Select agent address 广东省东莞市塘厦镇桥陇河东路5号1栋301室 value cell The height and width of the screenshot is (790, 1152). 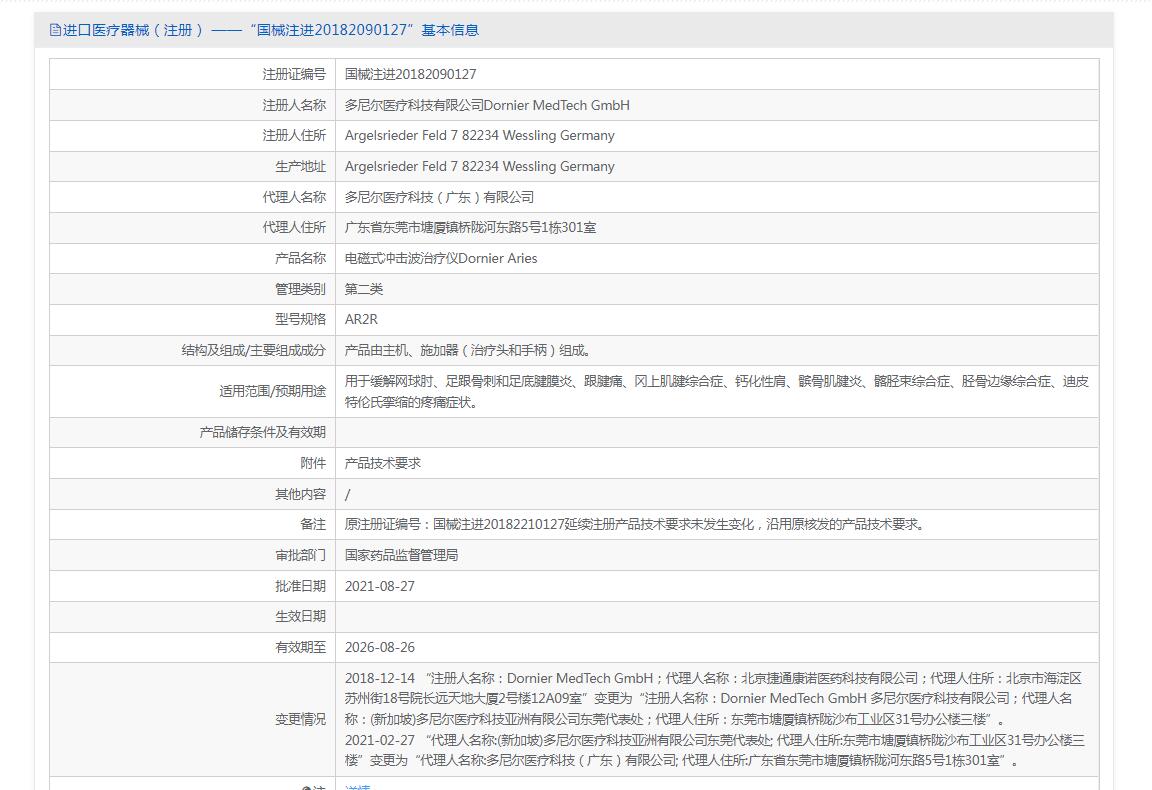click(x=470, y=227)
